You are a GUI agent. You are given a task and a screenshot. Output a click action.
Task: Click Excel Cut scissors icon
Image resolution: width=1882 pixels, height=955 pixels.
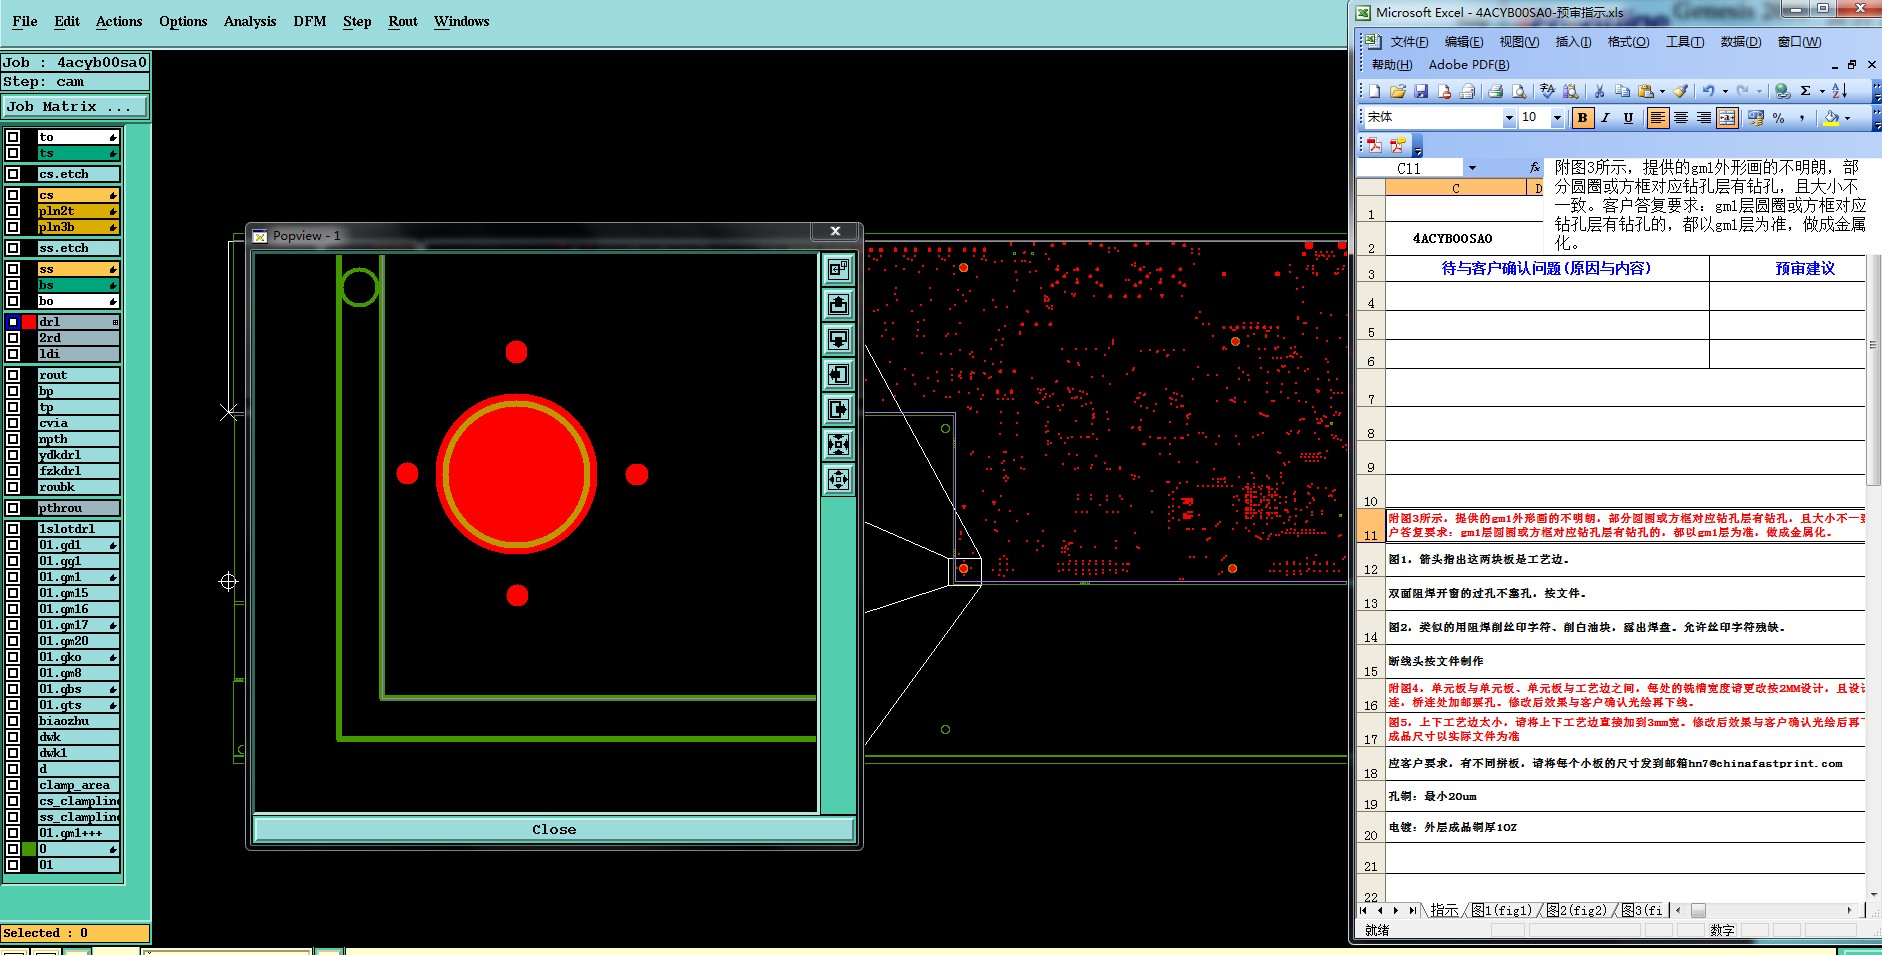point(1599,91)
